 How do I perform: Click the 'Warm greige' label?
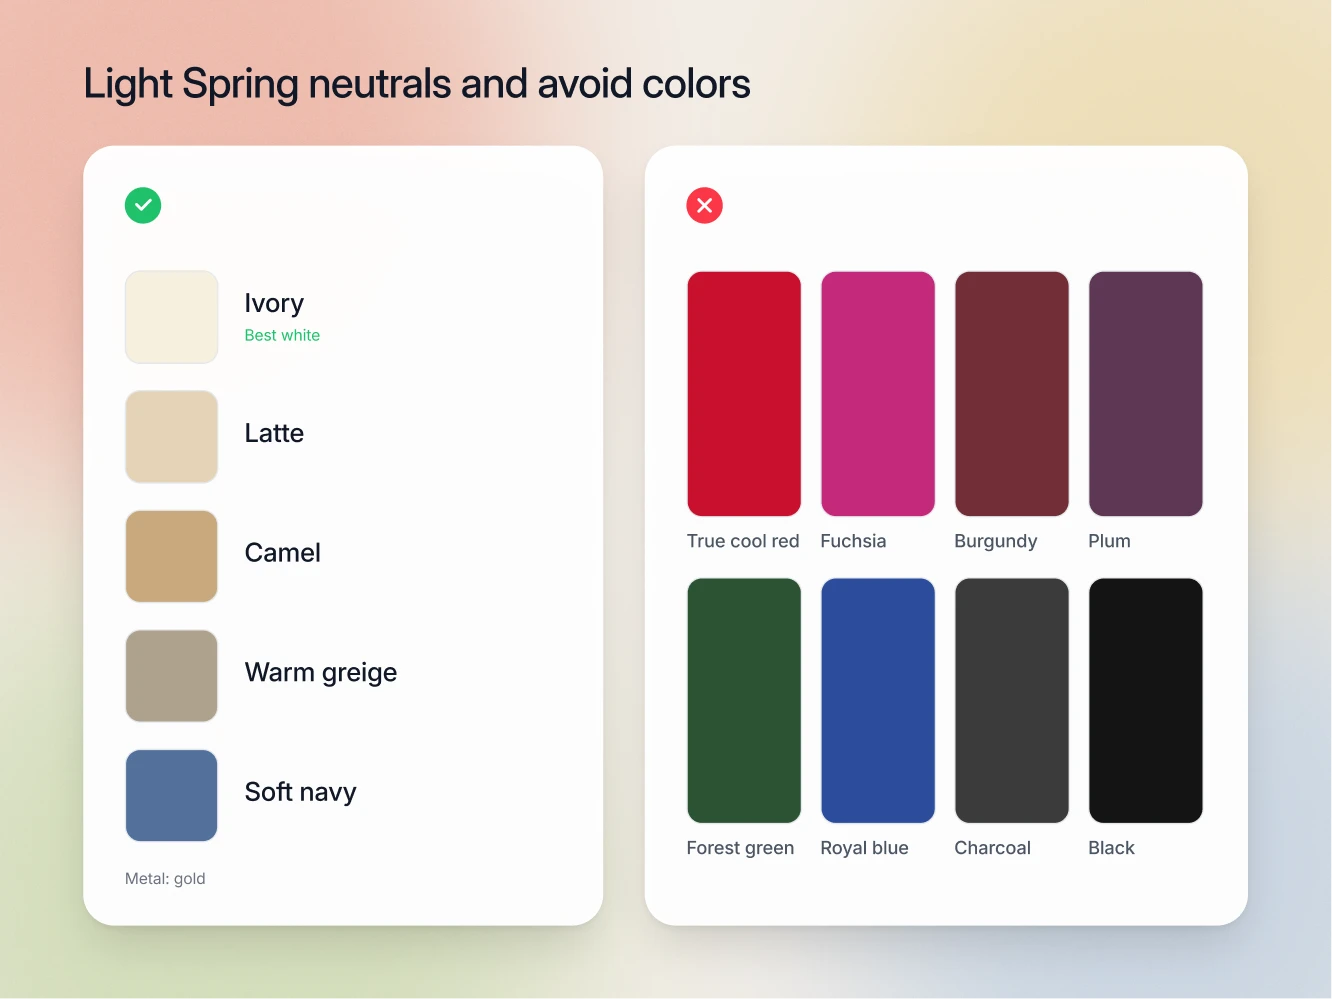(321, 673)
